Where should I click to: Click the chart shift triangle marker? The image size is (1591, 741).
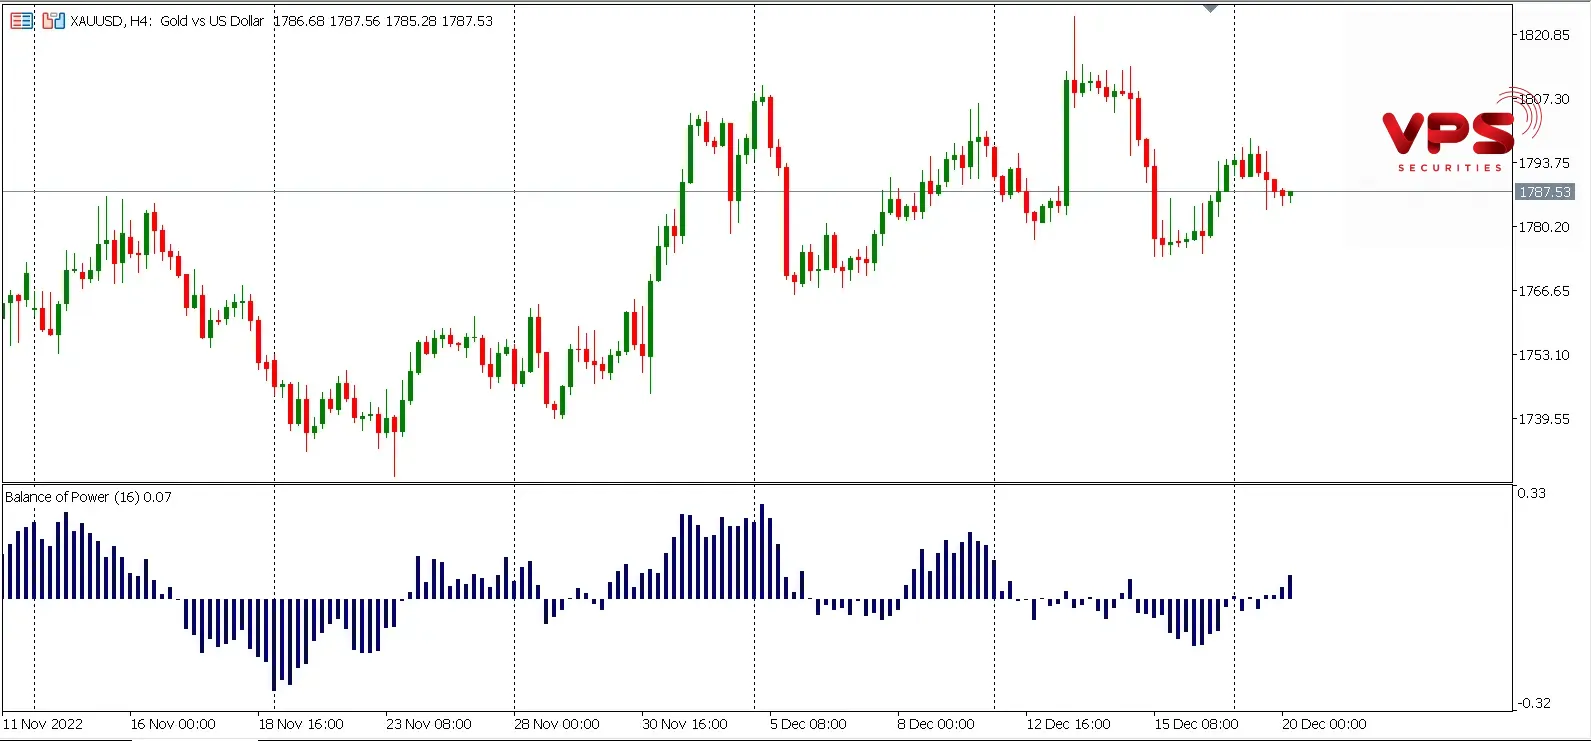(x=1210, y=8)
